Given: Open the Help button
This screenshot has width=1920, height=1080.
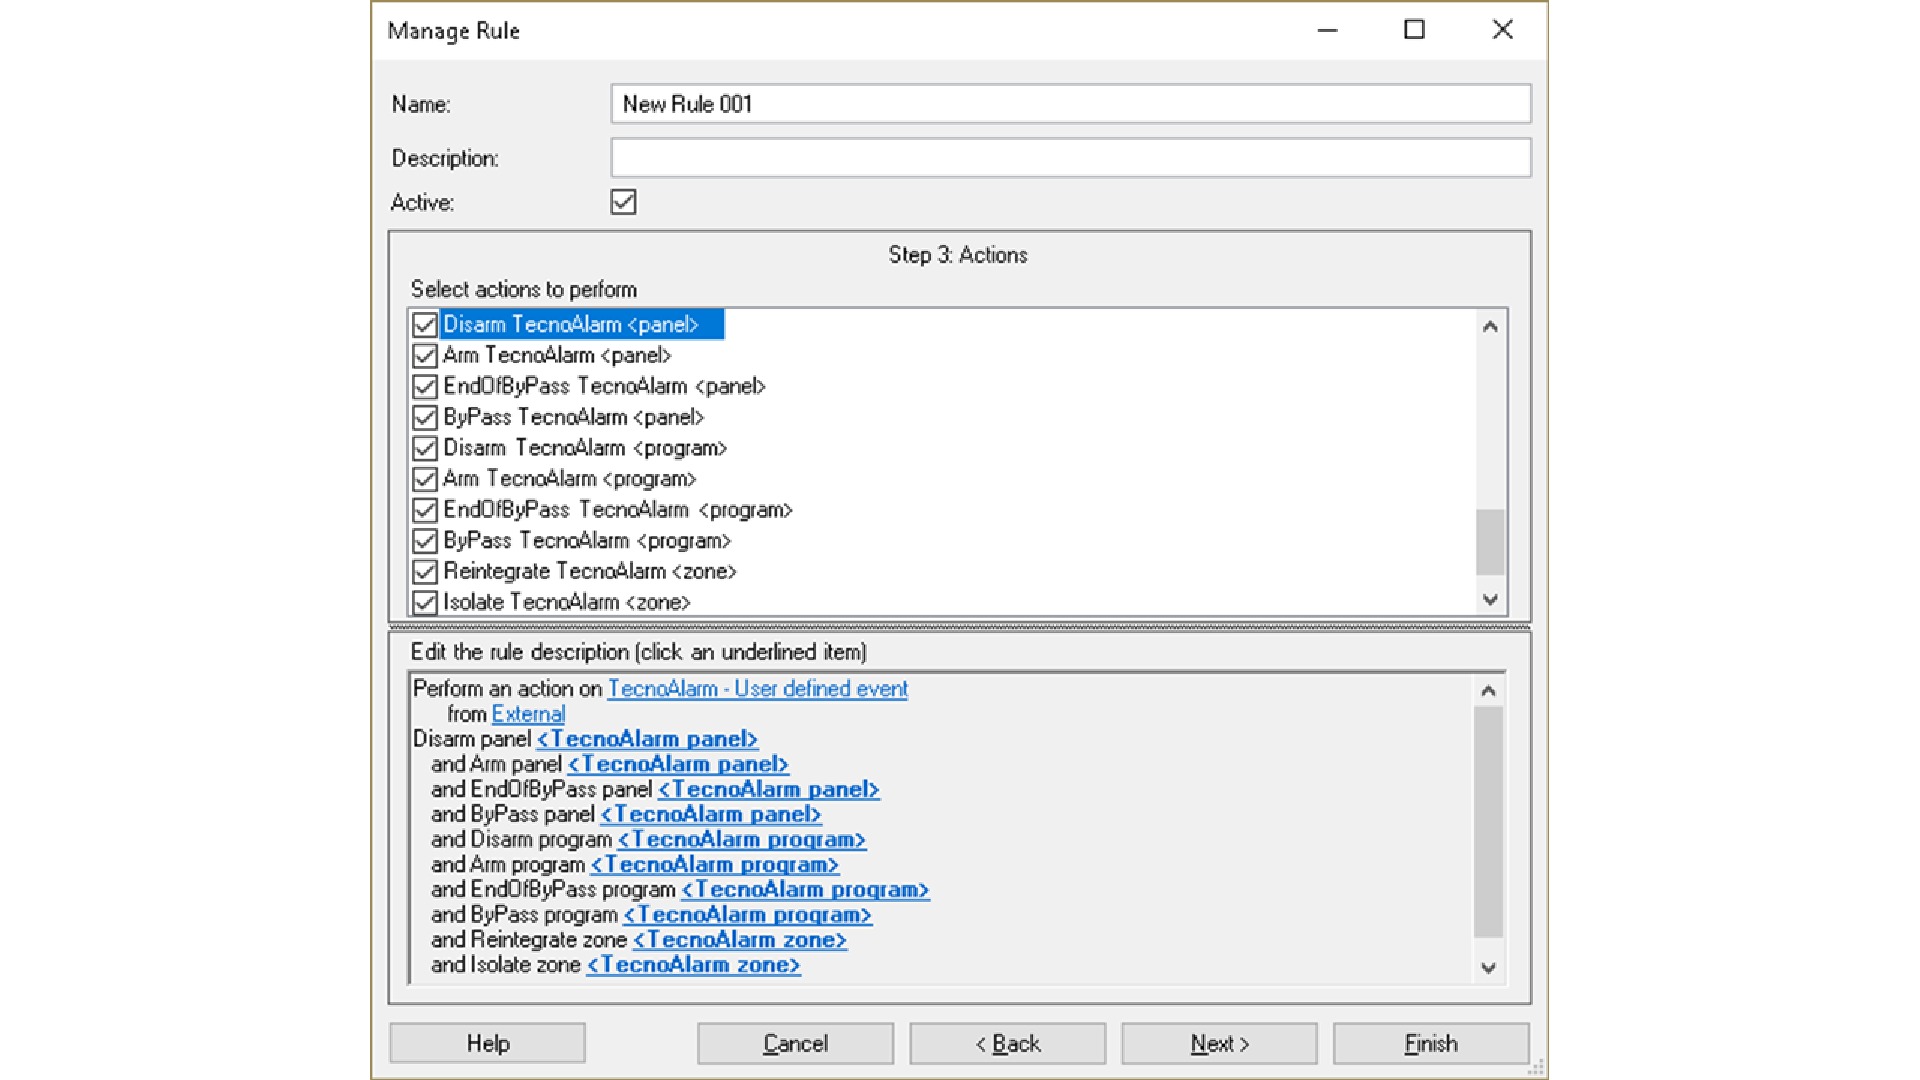Looking at the screenshot, I should pos(487,1043).
